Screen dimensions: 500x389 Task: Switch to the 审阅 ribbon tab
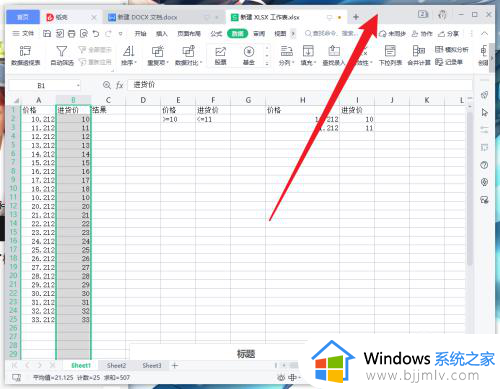[259, 33]
